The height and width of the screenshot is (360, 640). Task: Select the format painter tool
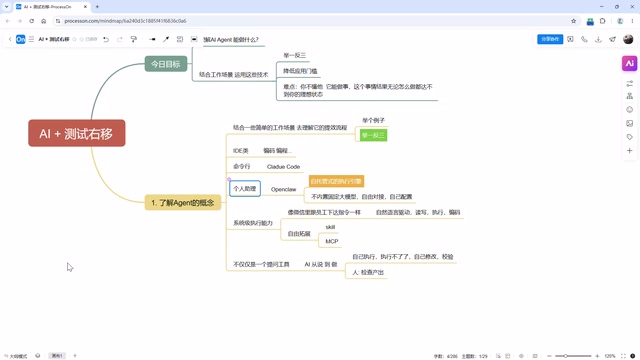tap(133, 39)
